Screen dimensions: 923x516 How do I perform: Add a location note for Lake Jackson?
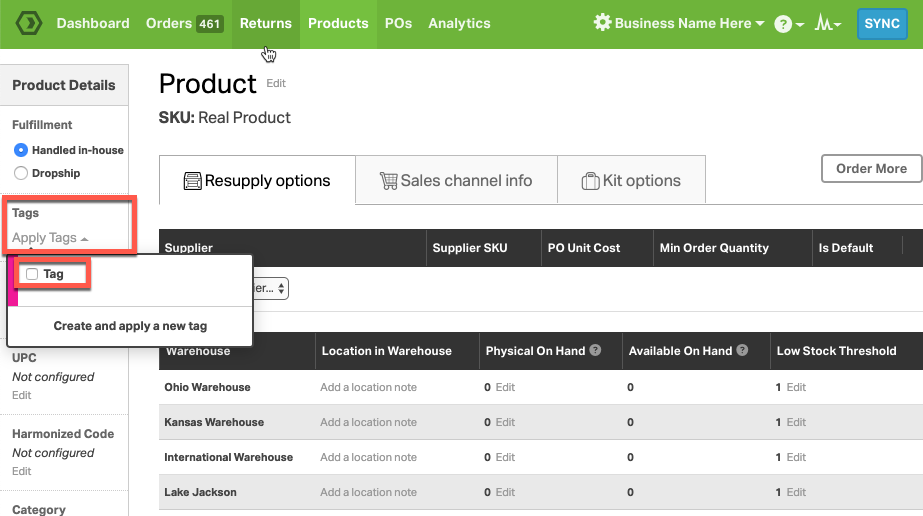click(368, 492)
